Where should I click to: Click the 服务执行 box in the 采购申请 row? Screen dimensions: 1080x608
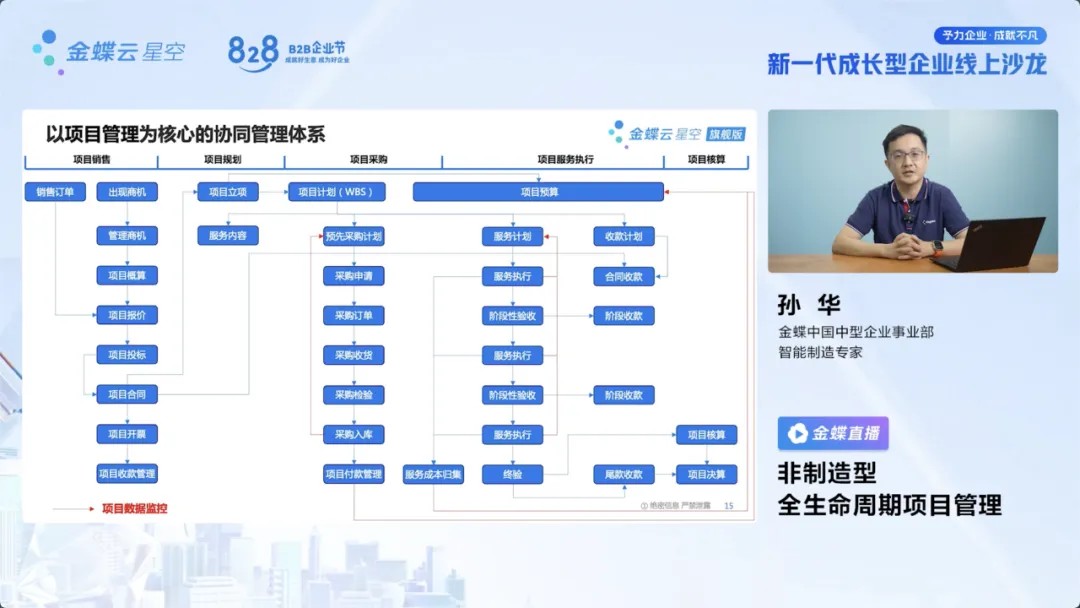tap(512, 276)
